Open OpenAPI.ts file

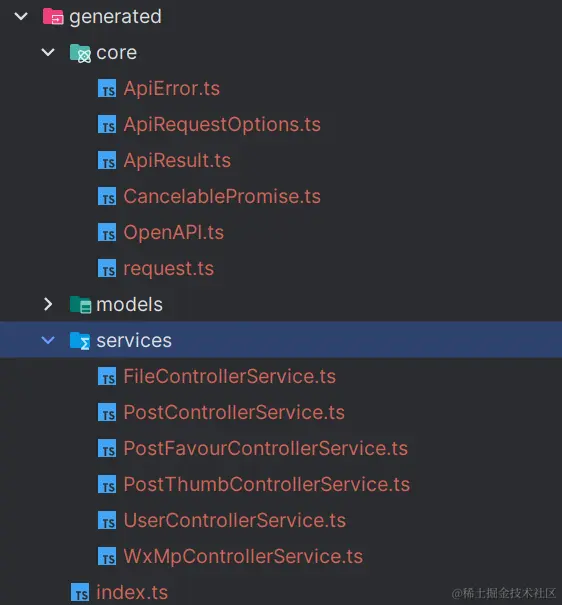point(174,232)
